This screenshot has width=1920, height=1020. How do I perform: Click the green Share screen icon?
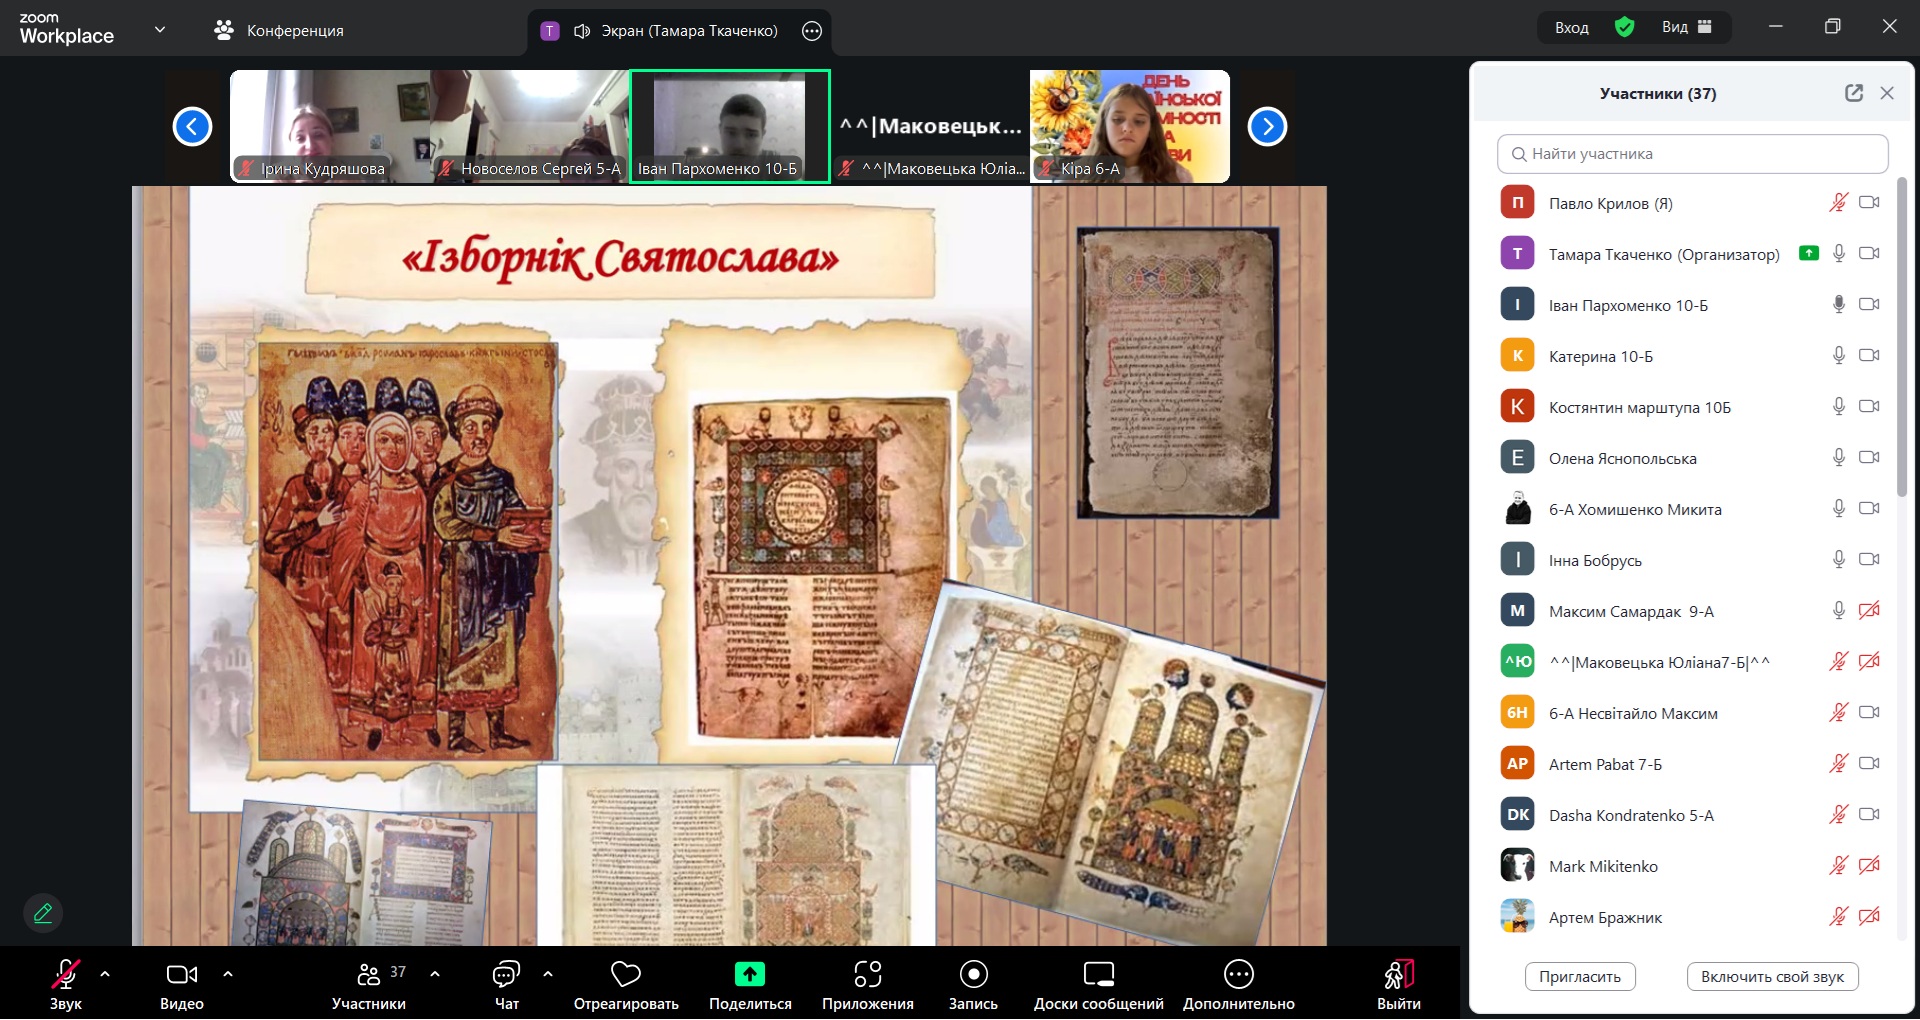(x=749, y=974)
